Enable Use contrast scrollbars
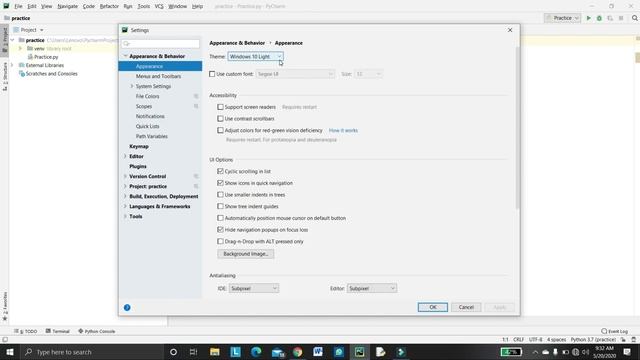 click(x=220, y=119)
